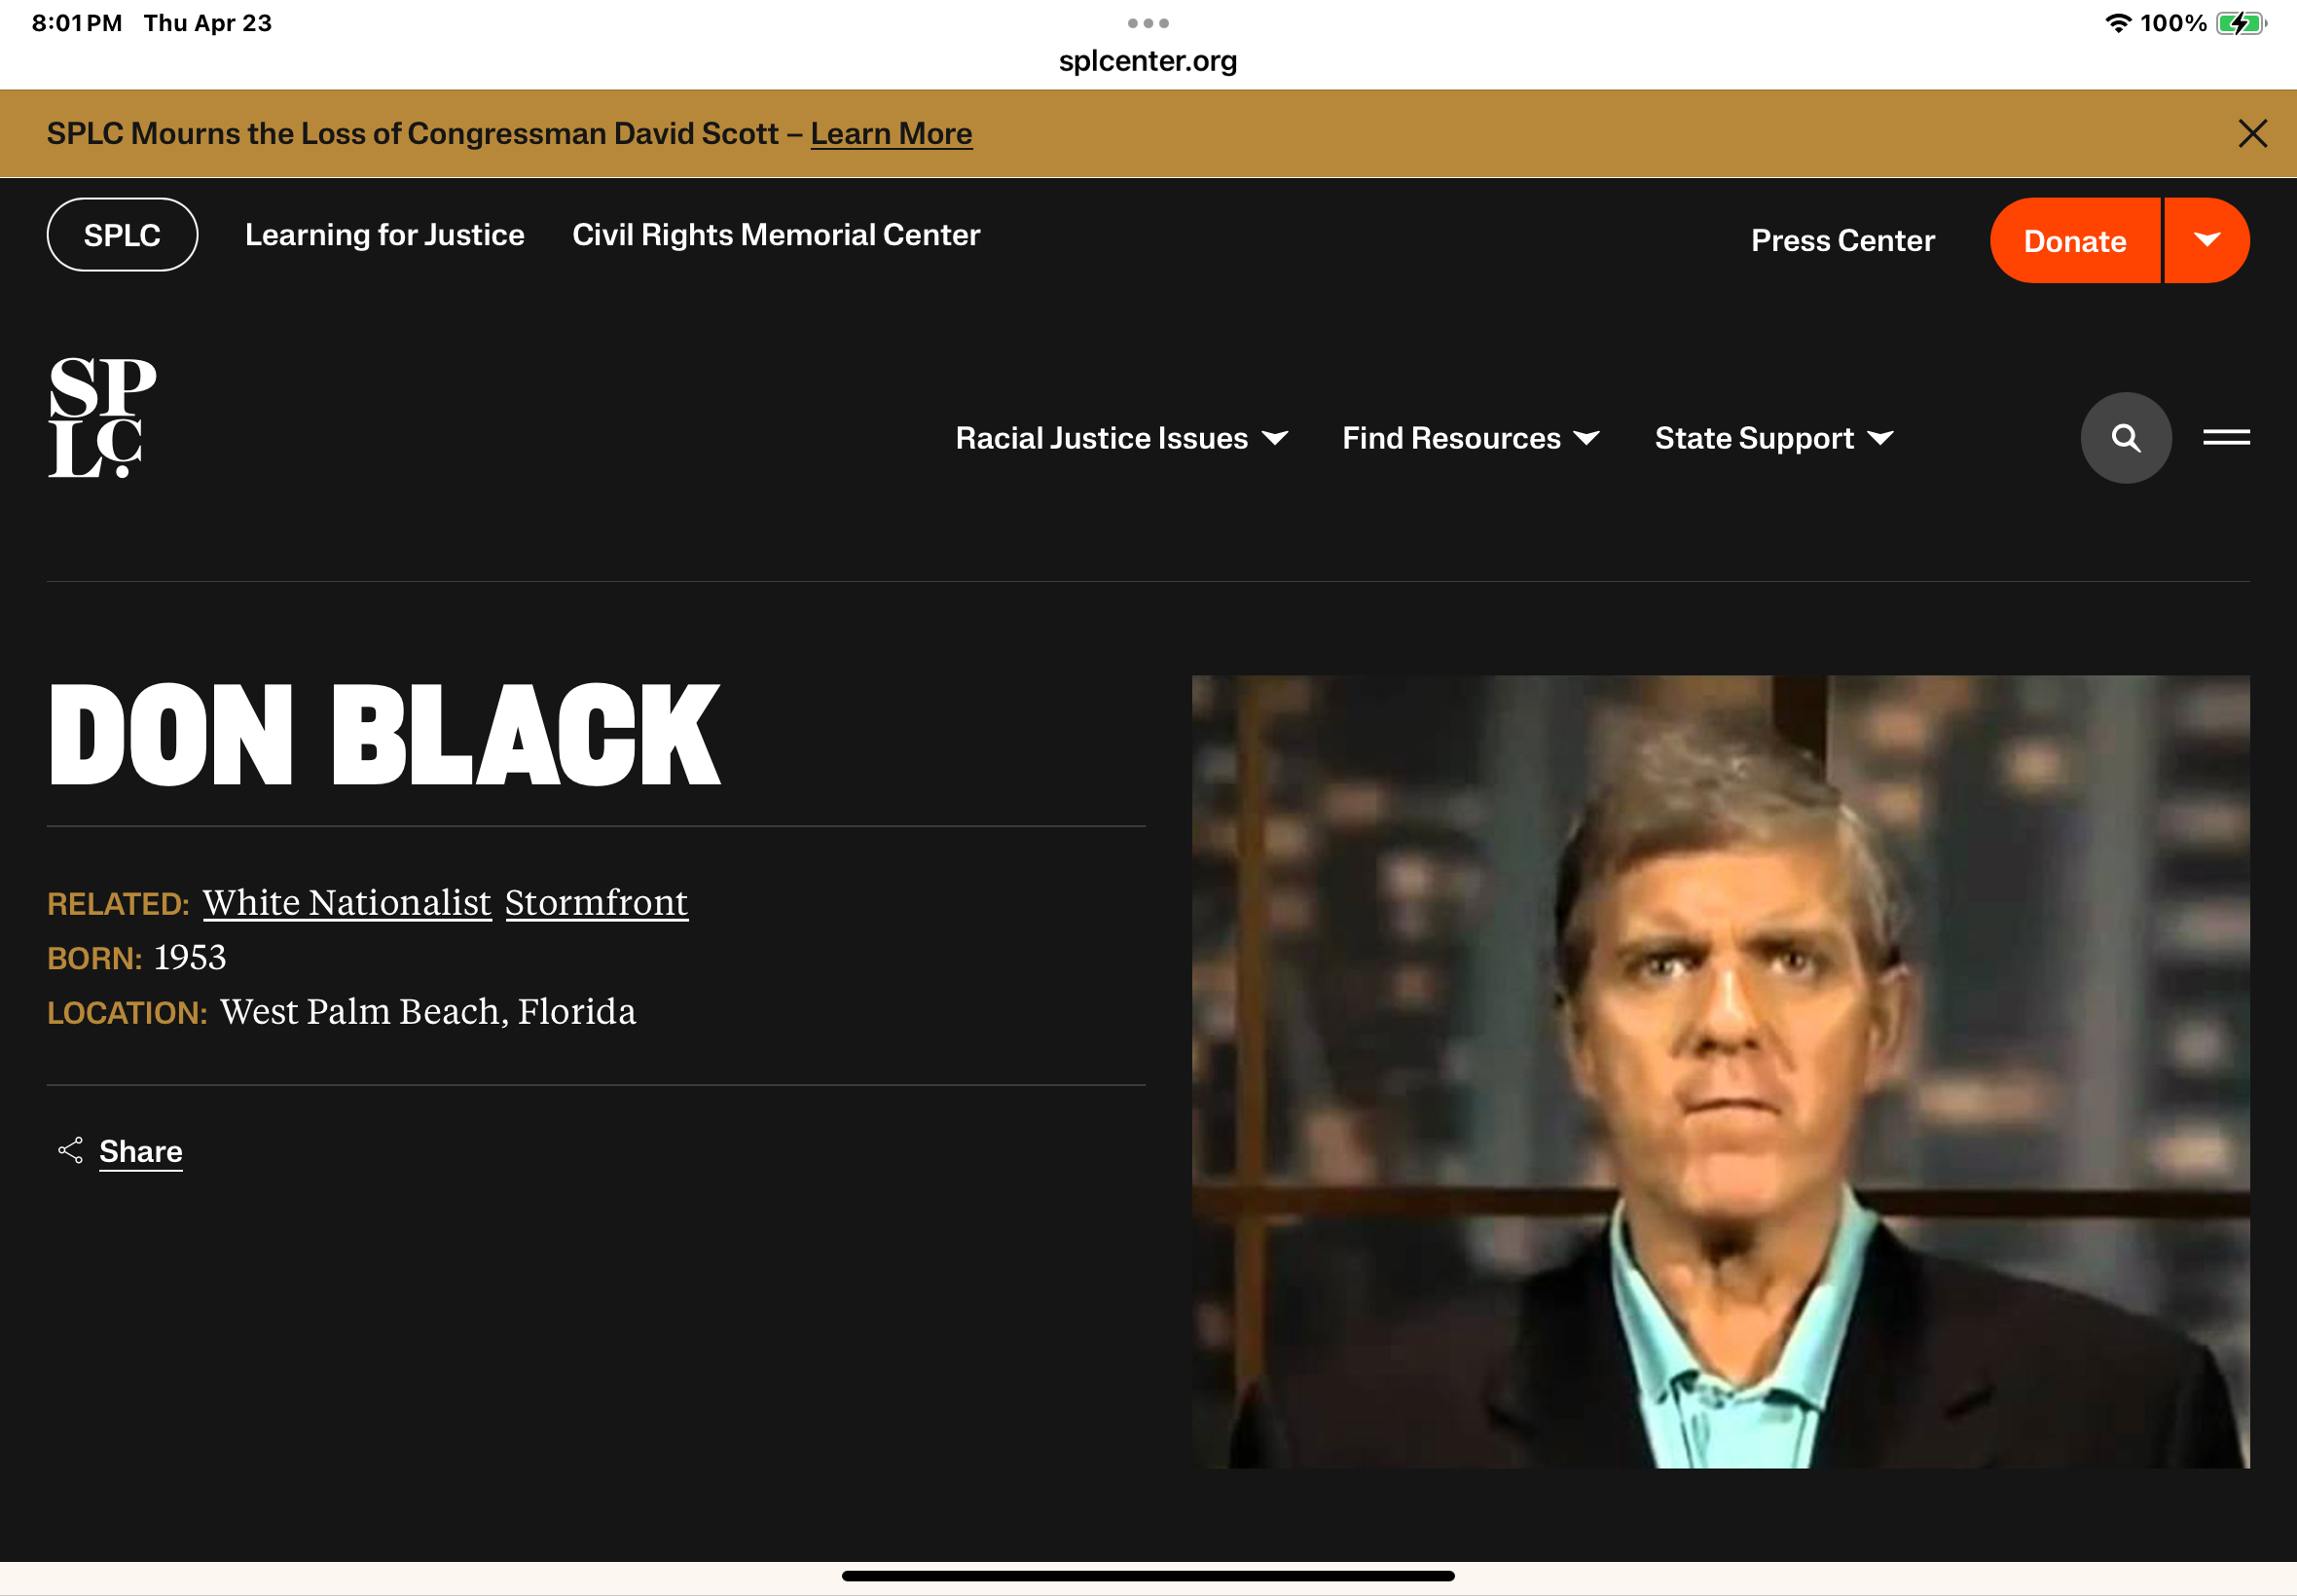This screenshot has width=2297, height=1596.
Task: Expand the Donate dropdown arrow
Action: point(2206,240)
